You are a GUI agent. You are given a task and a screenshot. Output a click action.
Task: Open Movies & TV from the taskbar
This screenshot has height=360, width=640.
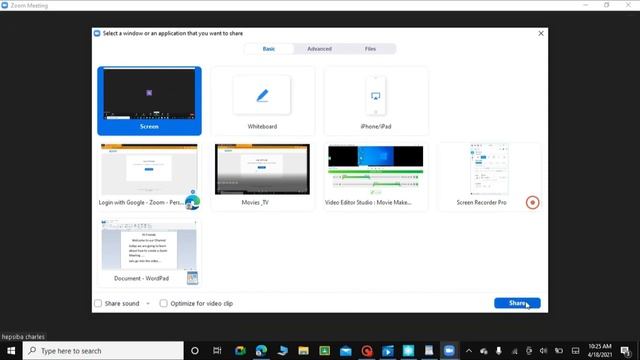pos(387,351)
